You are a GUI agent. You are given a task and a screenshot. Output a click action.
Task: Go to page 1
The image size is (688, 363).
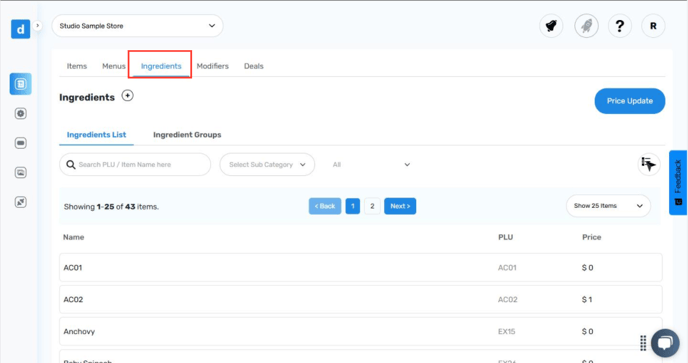point(353,206)
